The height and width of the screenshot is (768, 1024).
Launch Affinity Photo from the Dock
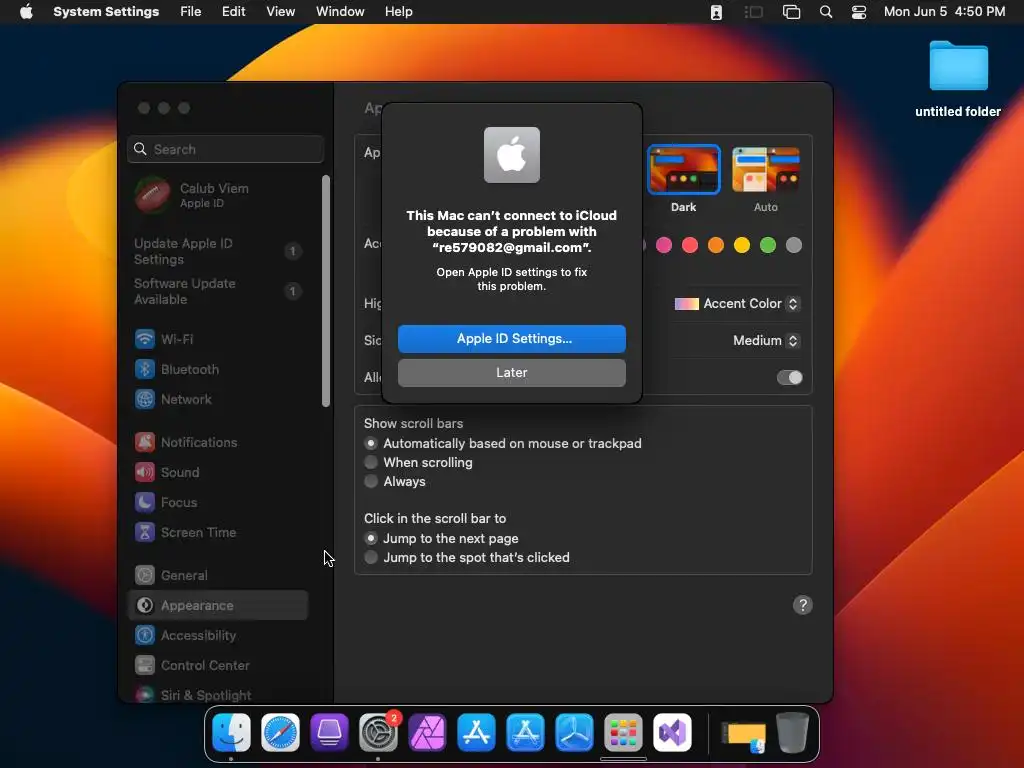pos(427,733)
